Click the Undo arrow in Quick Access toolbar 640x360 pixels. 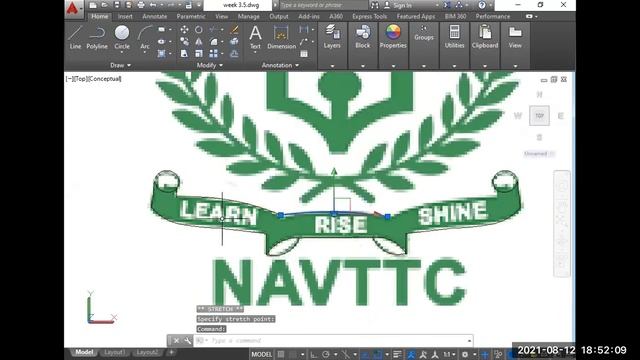pyautogui.click(x=153, y=5)
